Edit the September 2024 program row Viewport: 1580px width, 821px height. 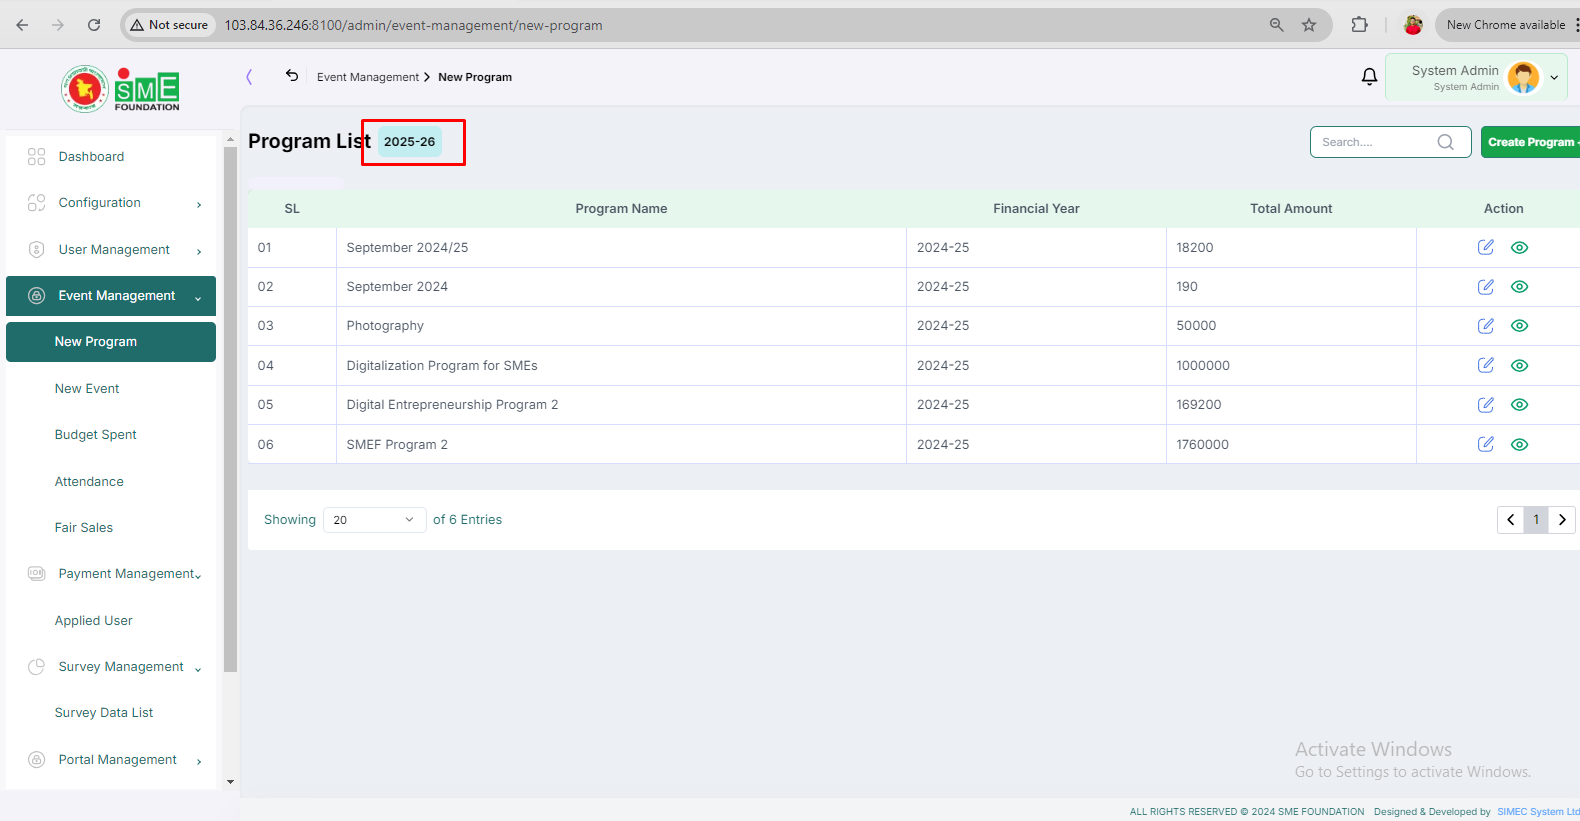point(1485,286)
